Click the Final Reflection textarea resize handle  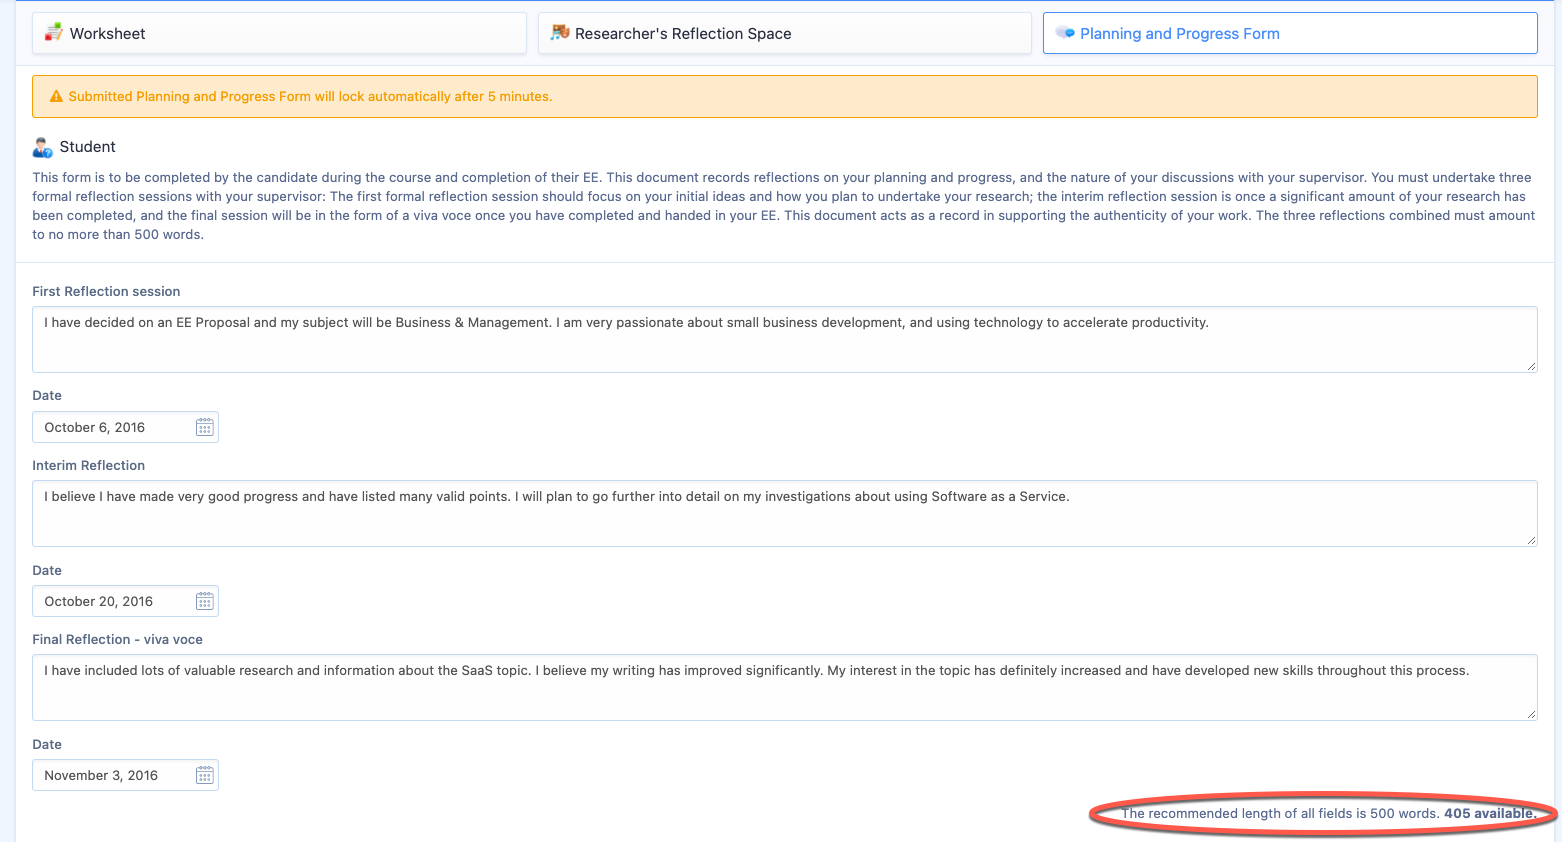point(1531,714)
